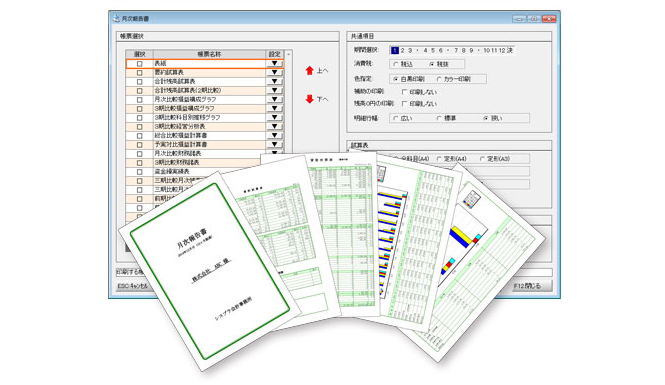Tick checkbox for 3期比較経営分析表
The width and height of the screenshot is (665, 385).
point(139,127)
